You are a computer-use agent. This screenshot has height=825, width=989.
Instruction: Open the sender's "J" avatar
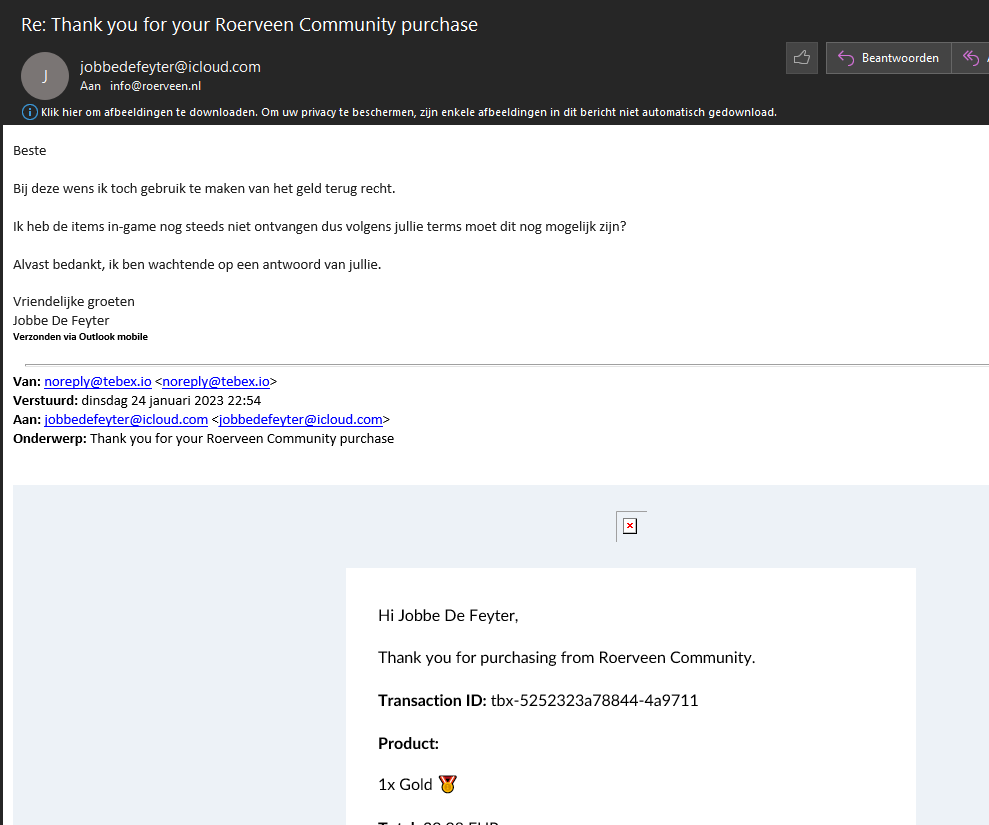pyautogui.click(x=45, y=76)
